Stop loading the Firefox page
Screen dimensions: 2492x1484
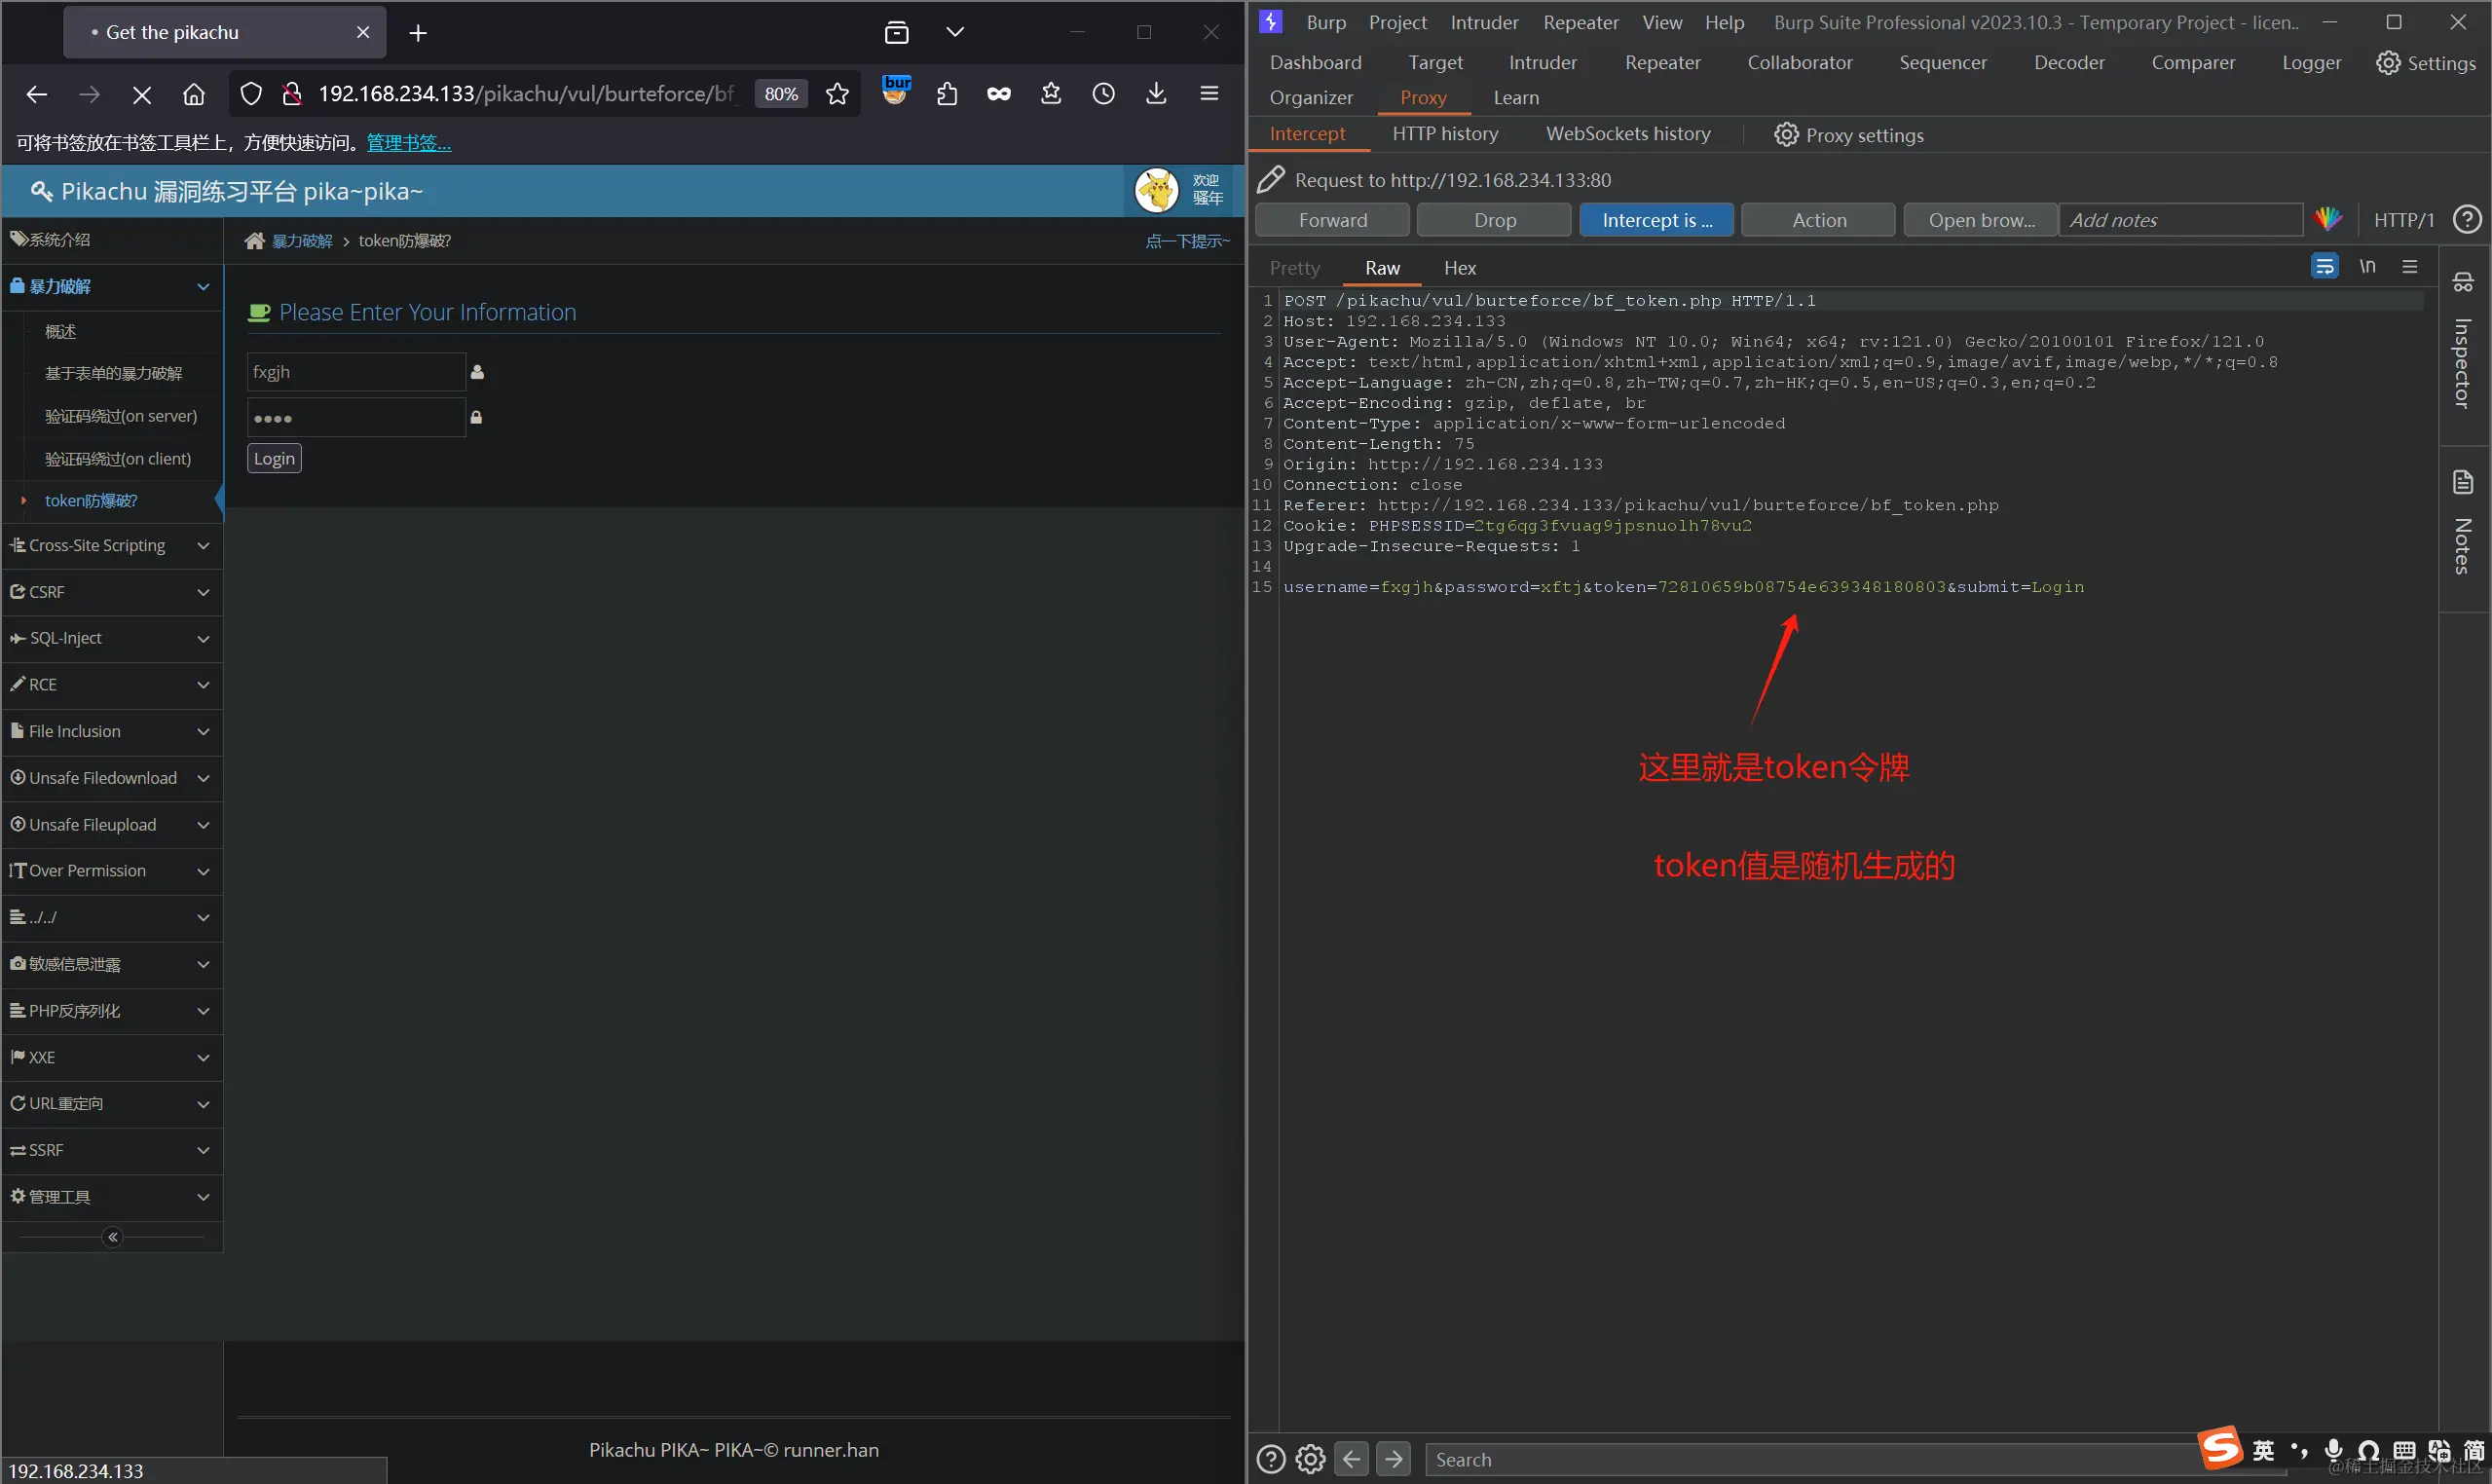(142, 94)
